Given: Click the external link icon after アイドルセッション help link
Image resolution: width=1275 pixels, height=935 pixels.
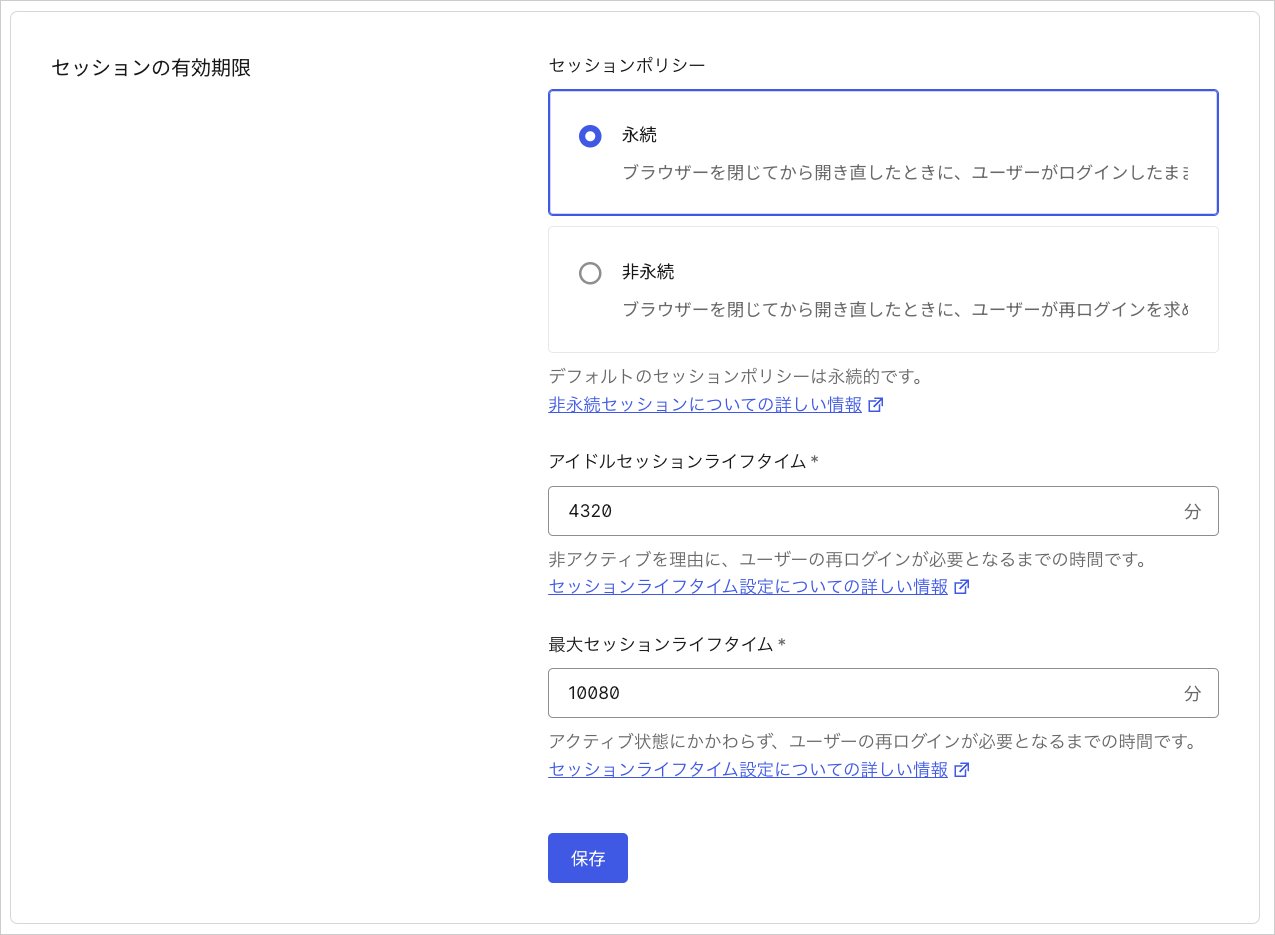Looking at the screenshot, I should click(x=962, y=587).
